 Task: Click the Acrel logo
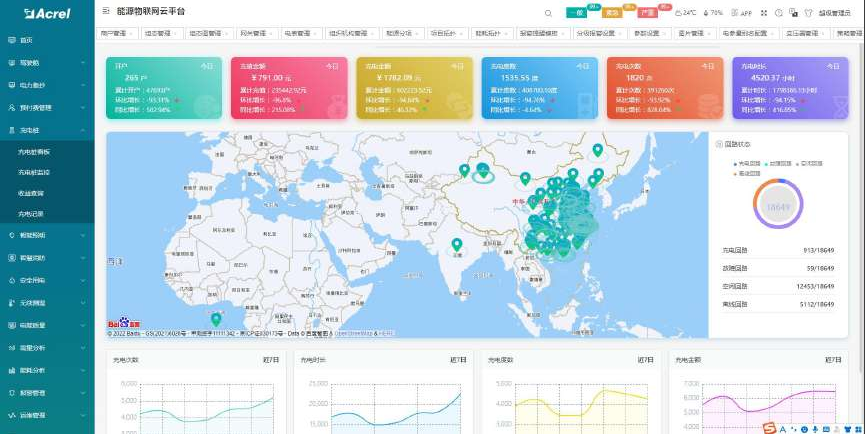pyautogui.click(x=47, y=14)
